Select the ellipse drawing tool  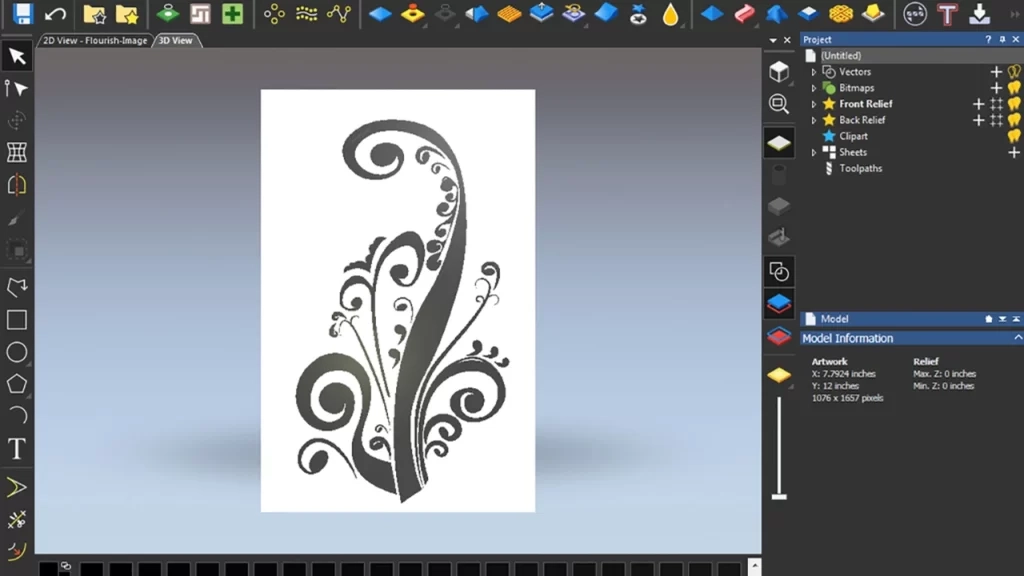(17, 352)
